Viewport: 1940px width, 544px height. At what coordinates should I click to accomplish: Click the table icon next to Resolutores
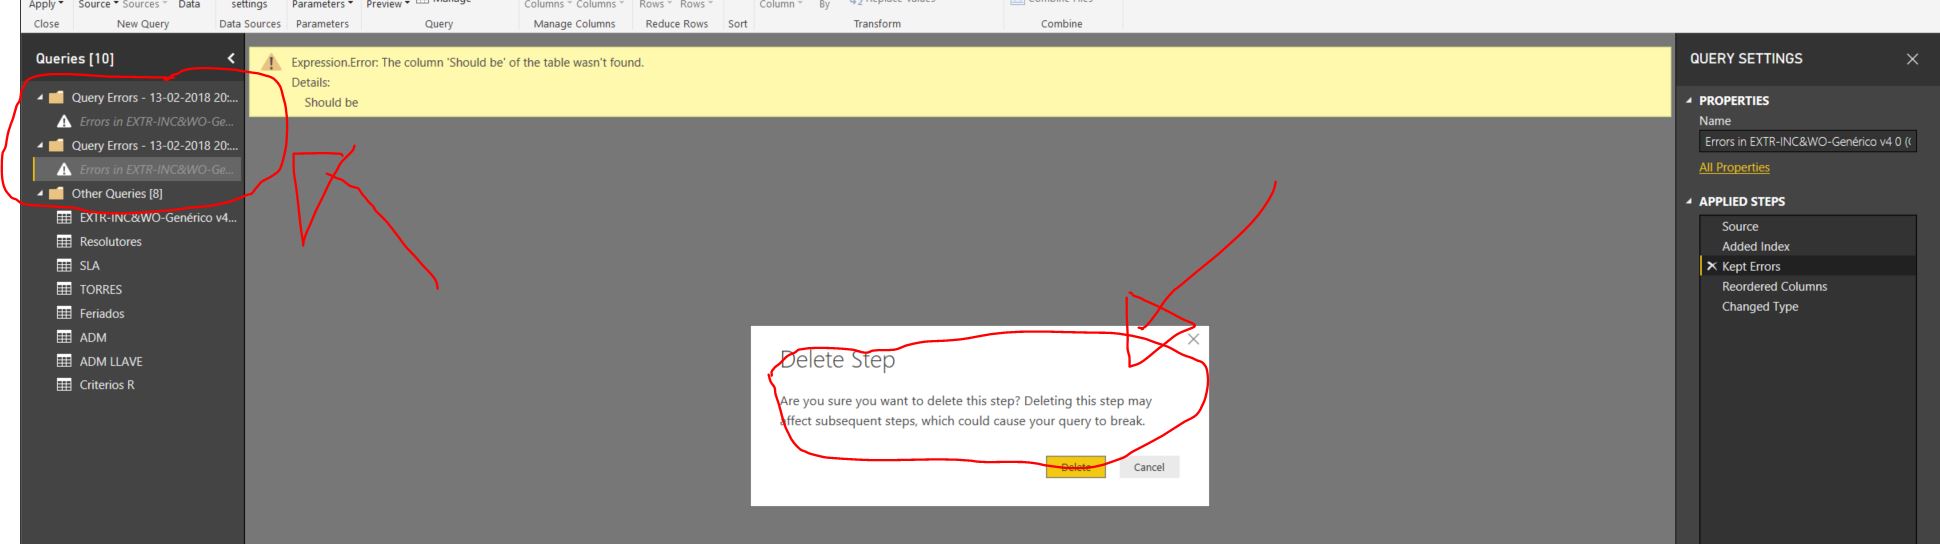click(64, 242)
